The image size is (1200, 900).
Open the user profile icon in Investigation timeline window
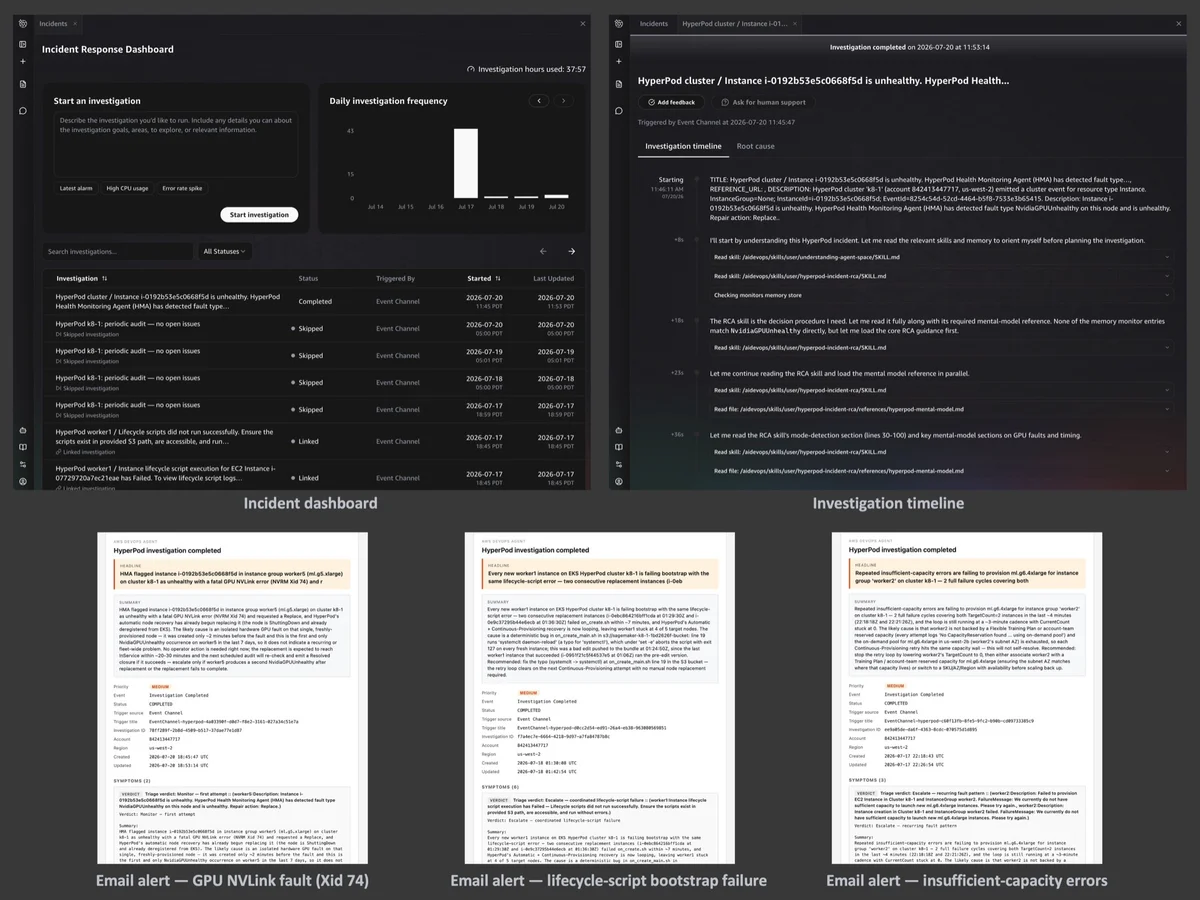click(619, 481)
